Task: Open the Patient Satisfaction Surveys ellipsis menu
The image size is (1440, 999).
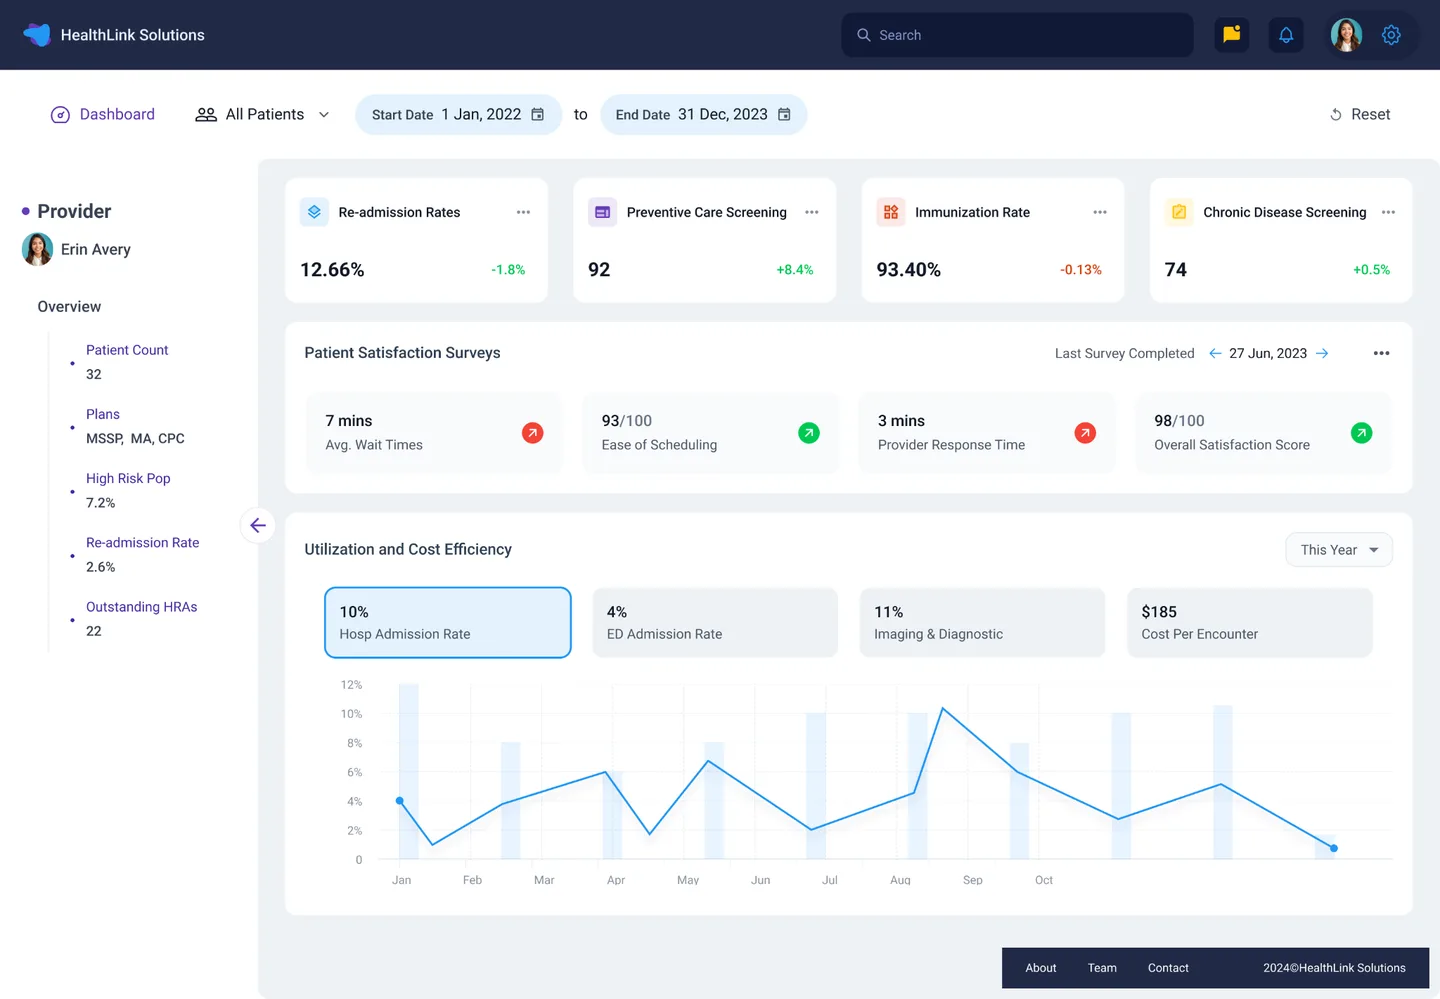Action: (1381, 352)
